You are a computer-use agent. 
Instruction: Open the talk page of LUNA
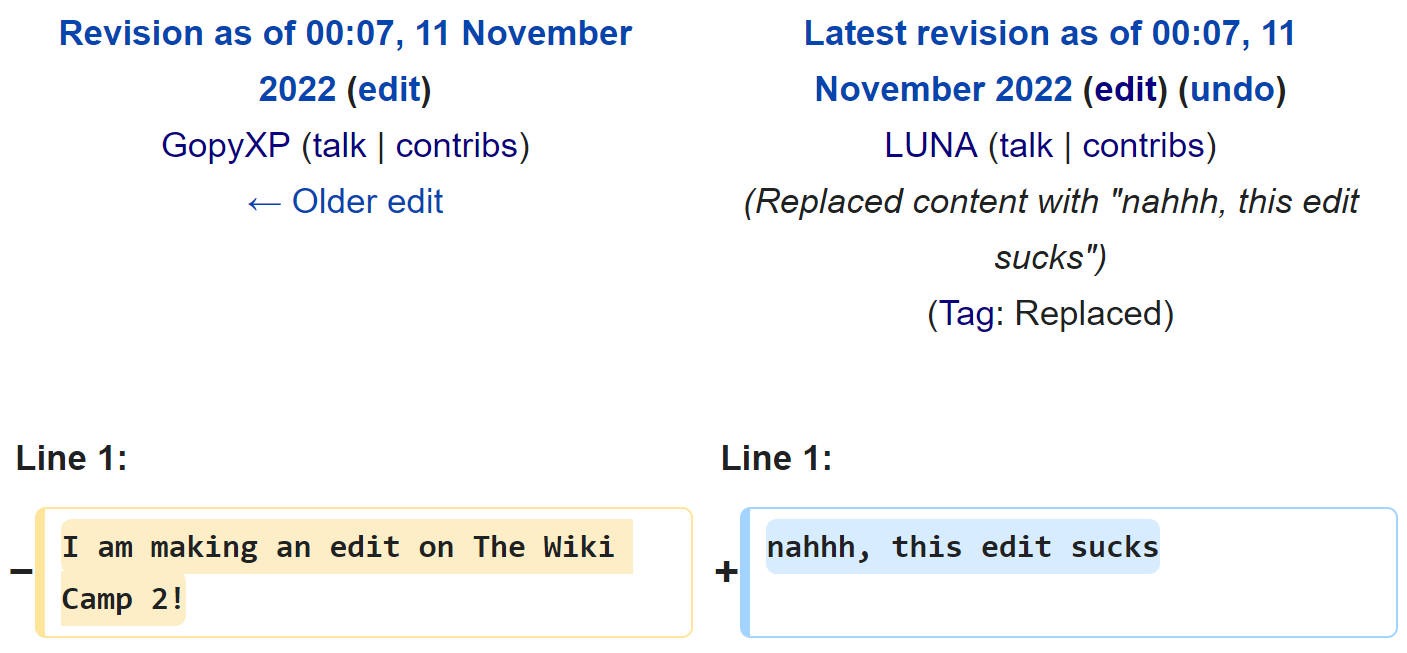click(x=1026, y=146)
